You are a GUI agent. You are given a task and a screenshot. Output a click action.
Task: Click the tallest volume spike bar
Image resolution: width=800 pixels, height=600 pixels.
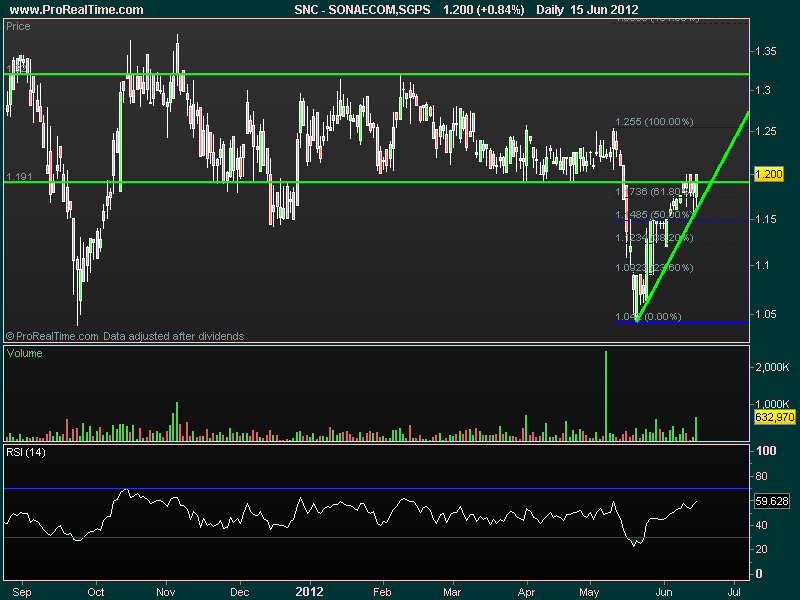[606, 396]
